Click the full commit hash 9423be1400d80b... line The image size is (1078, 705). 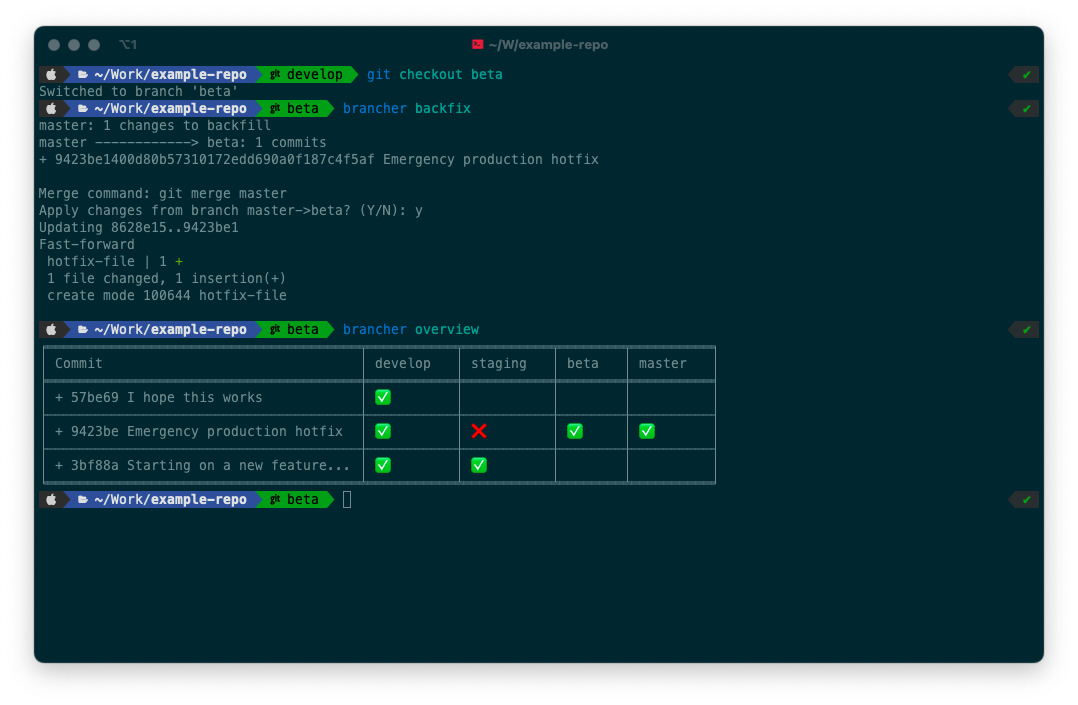pos(318,160)
